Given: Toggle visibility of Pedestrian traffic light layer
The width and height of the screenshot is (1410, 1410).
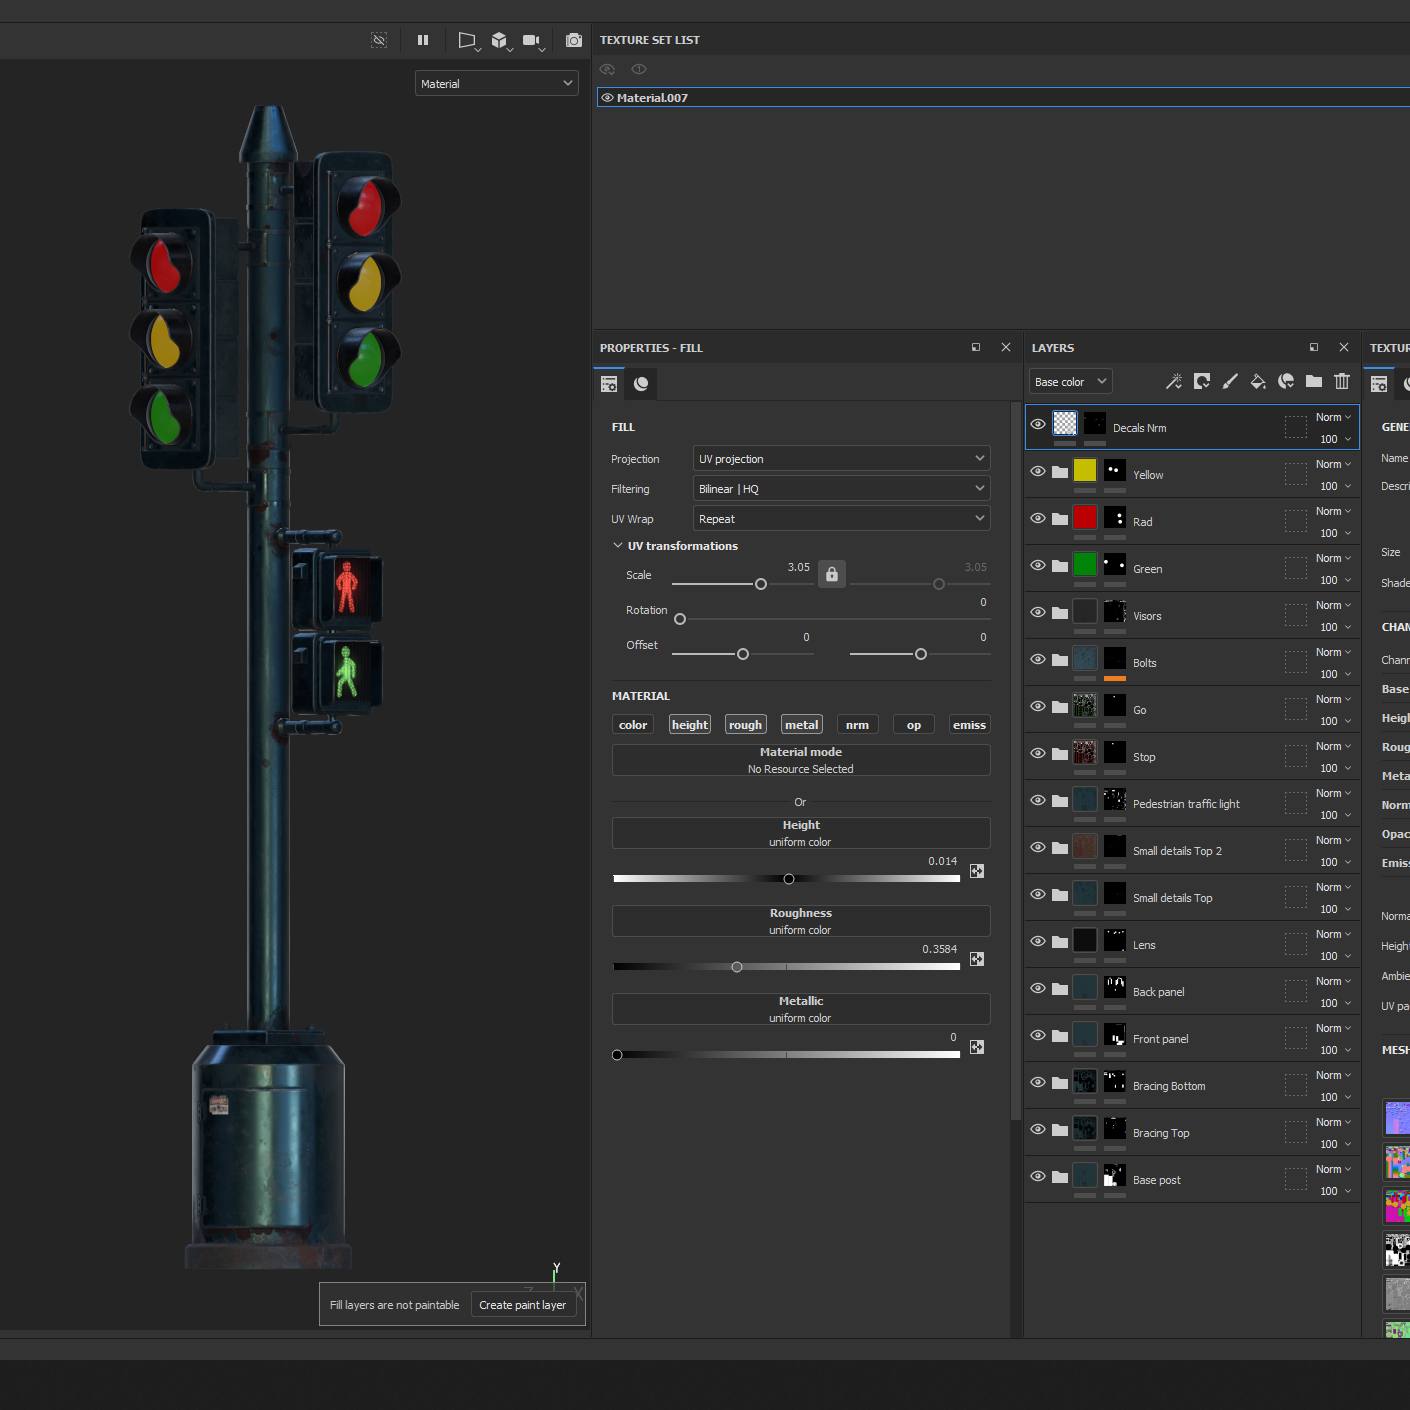Looking at the screenshot, I should [1038, 800].
